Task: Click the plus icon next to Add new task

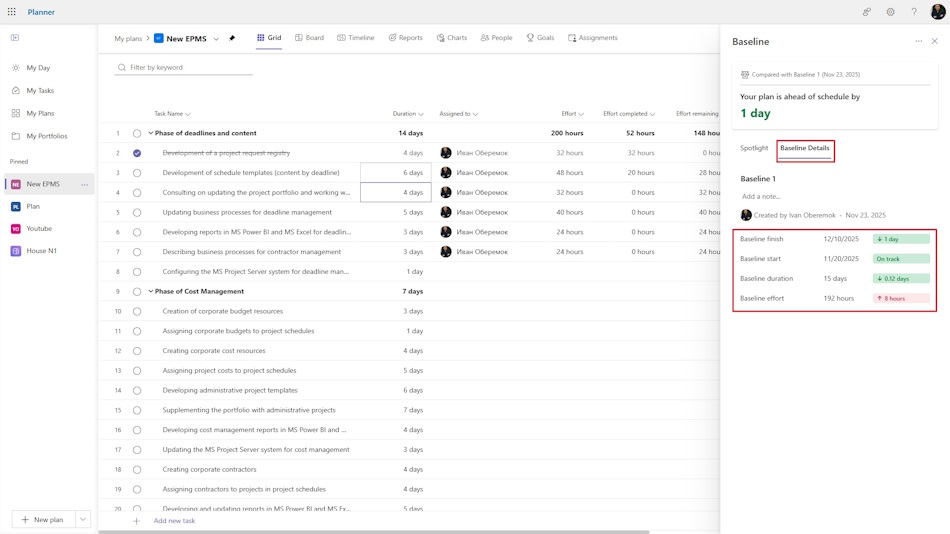Action: point(136,521)
